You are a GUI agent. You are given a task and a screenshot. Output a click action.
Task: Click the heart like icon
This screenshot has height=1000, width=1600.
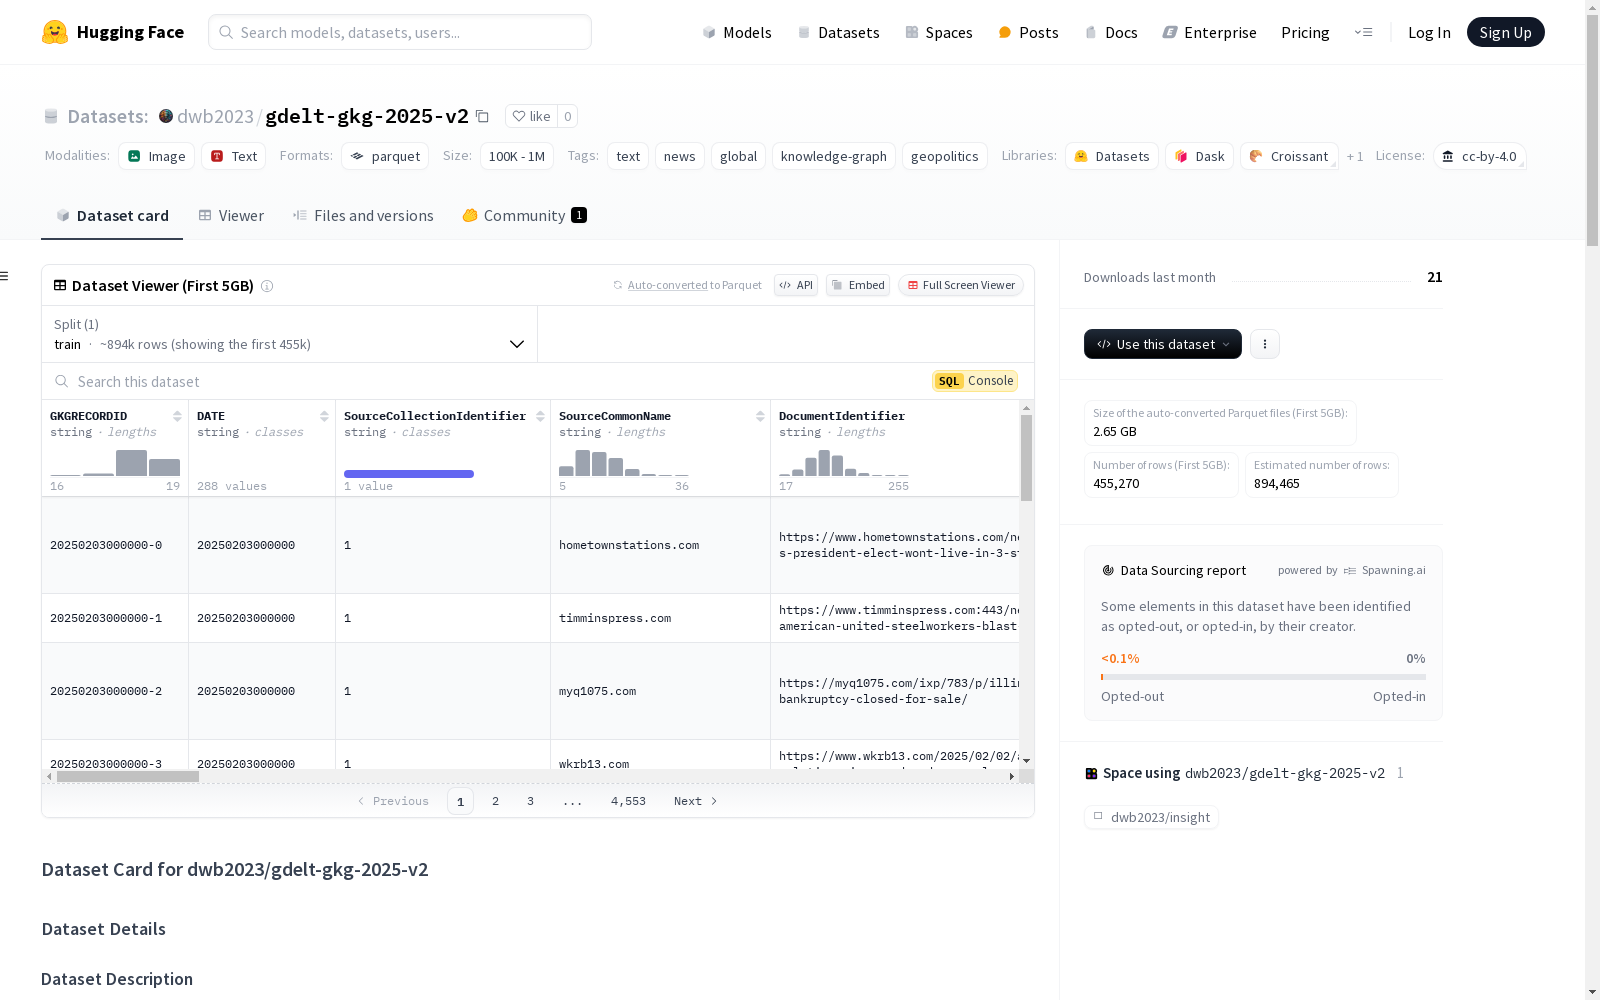[x=518, y=116]
